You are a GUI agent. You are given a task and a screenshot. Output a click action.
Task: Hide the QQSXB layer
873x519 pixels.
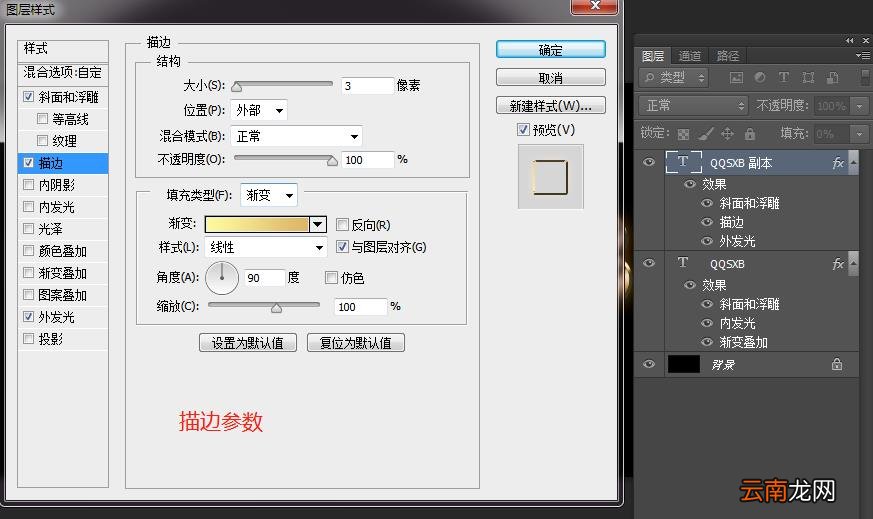coord(649,263)
